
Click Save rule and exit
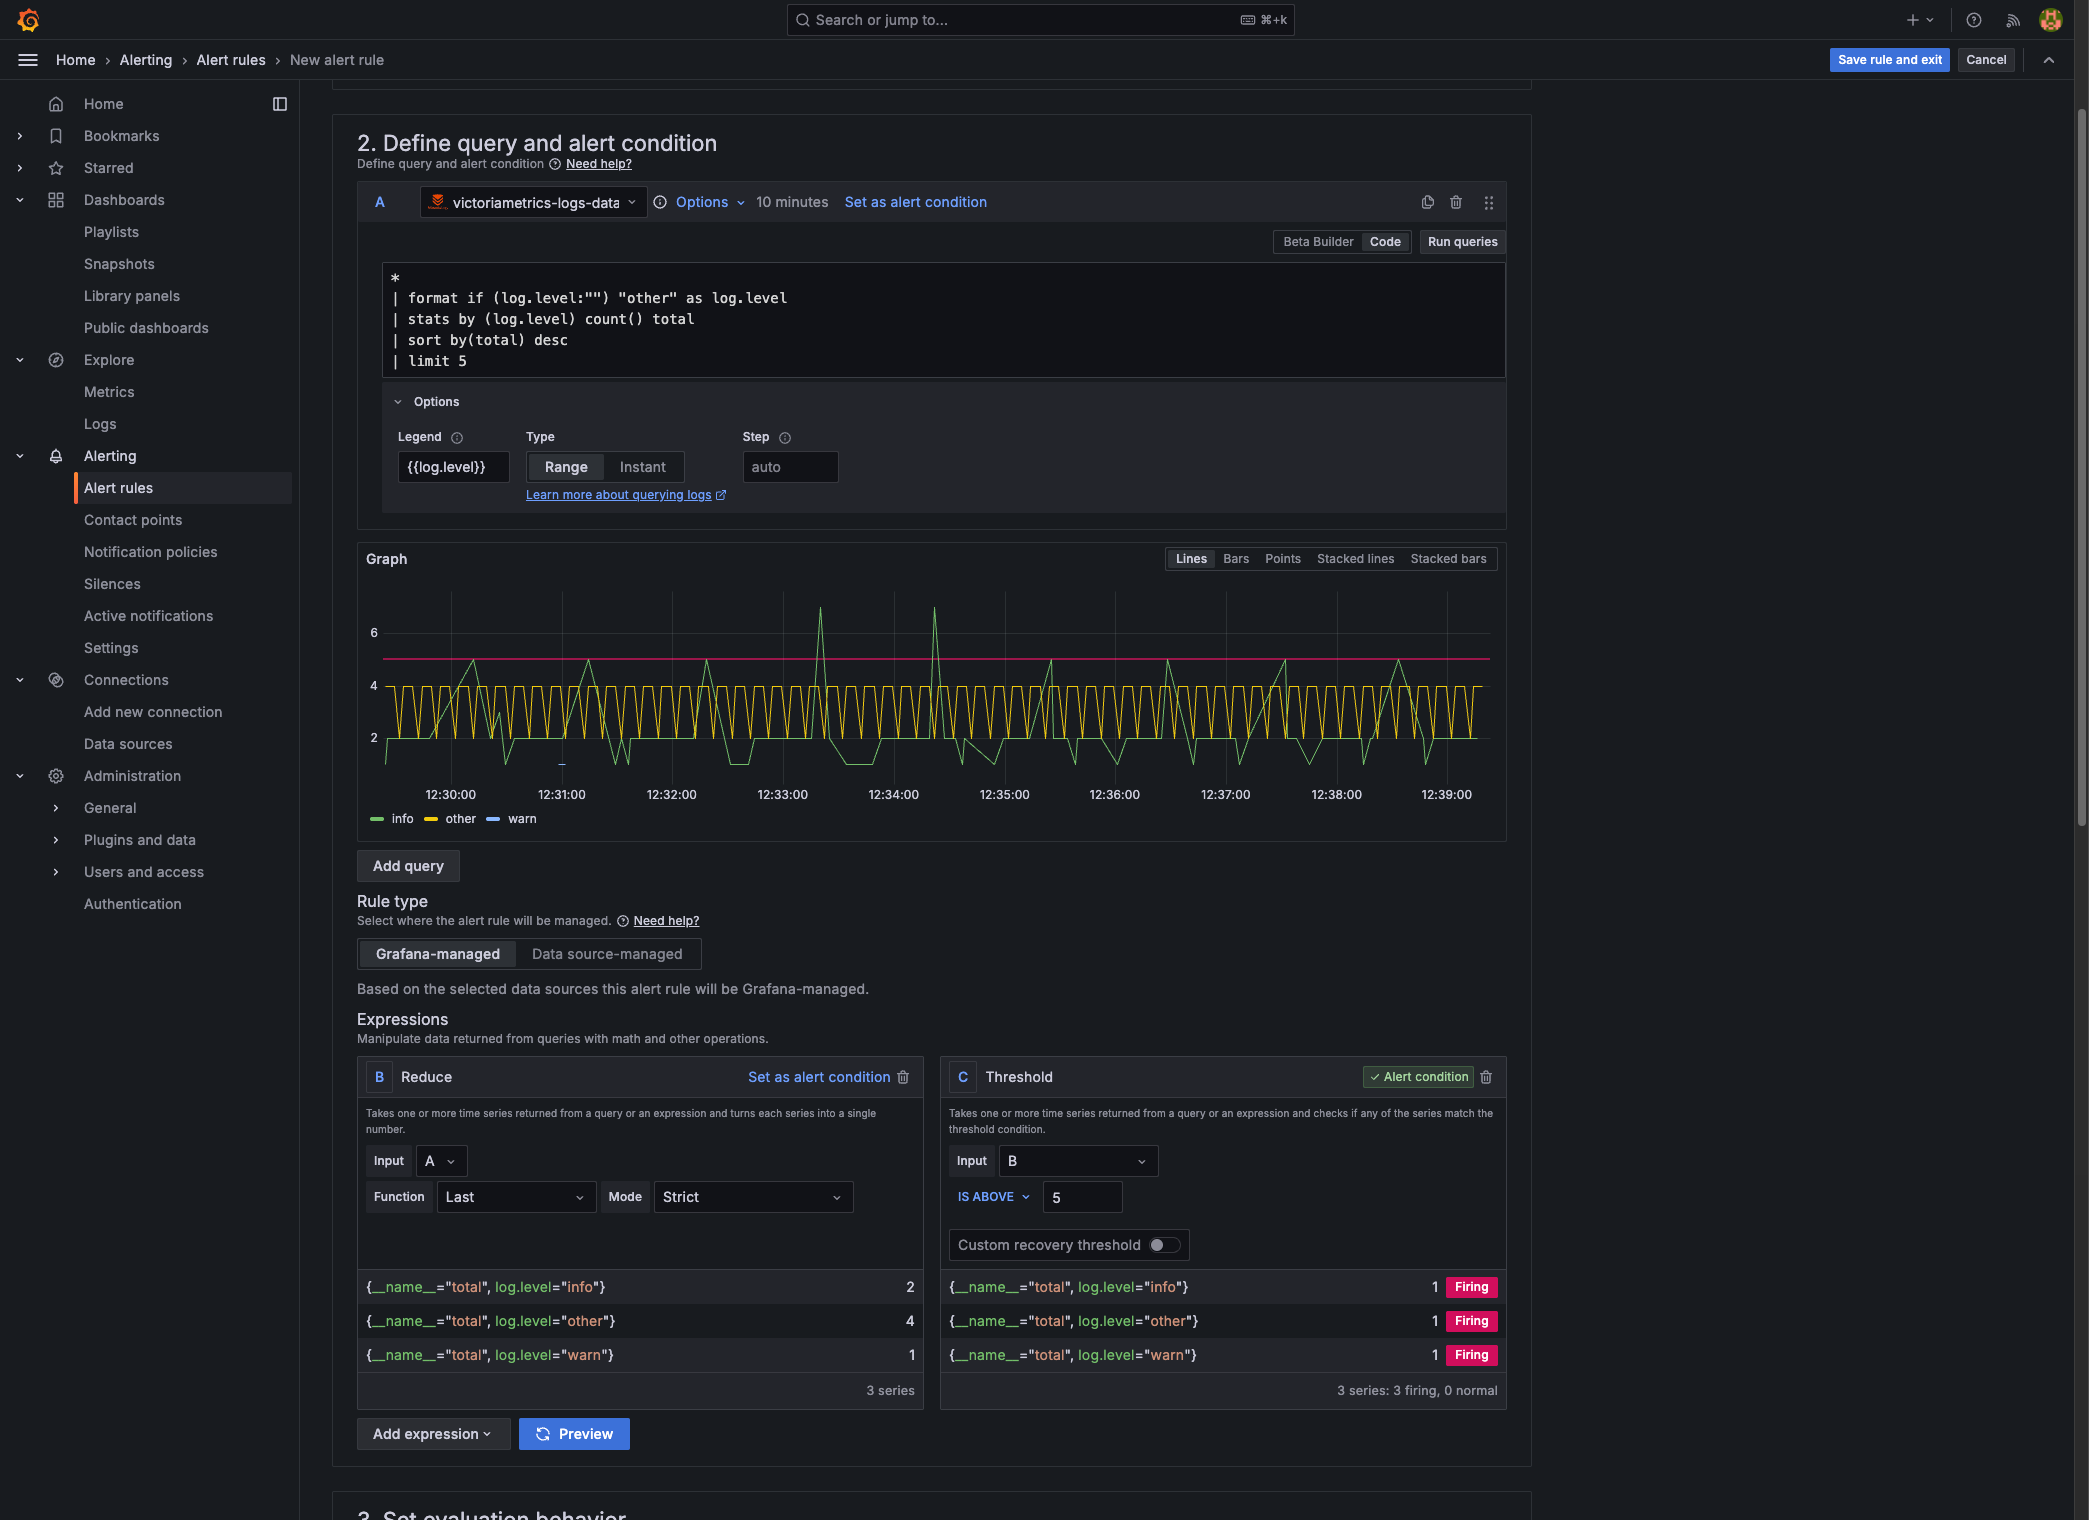tap(1889, 60)
